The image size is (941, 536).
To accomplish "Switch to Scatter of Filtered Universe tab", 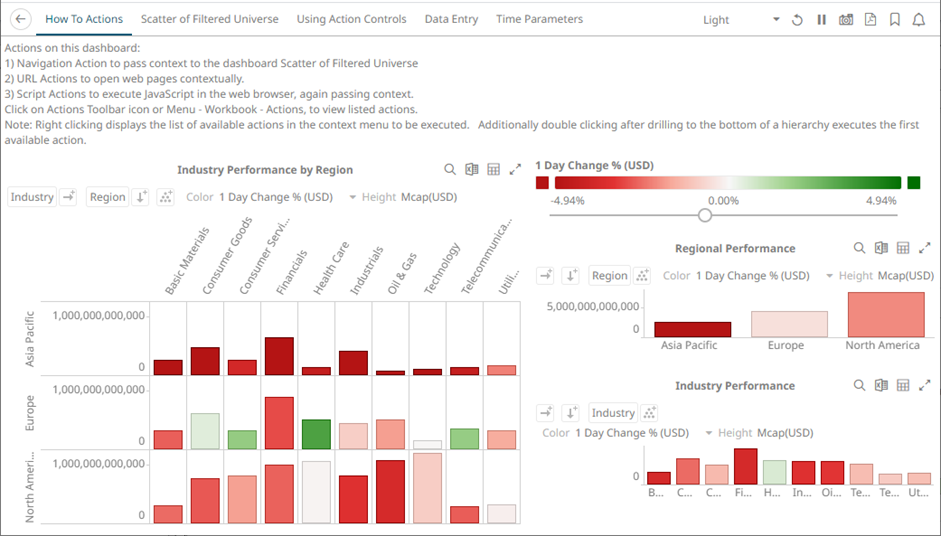I will [x=210, y=19].
